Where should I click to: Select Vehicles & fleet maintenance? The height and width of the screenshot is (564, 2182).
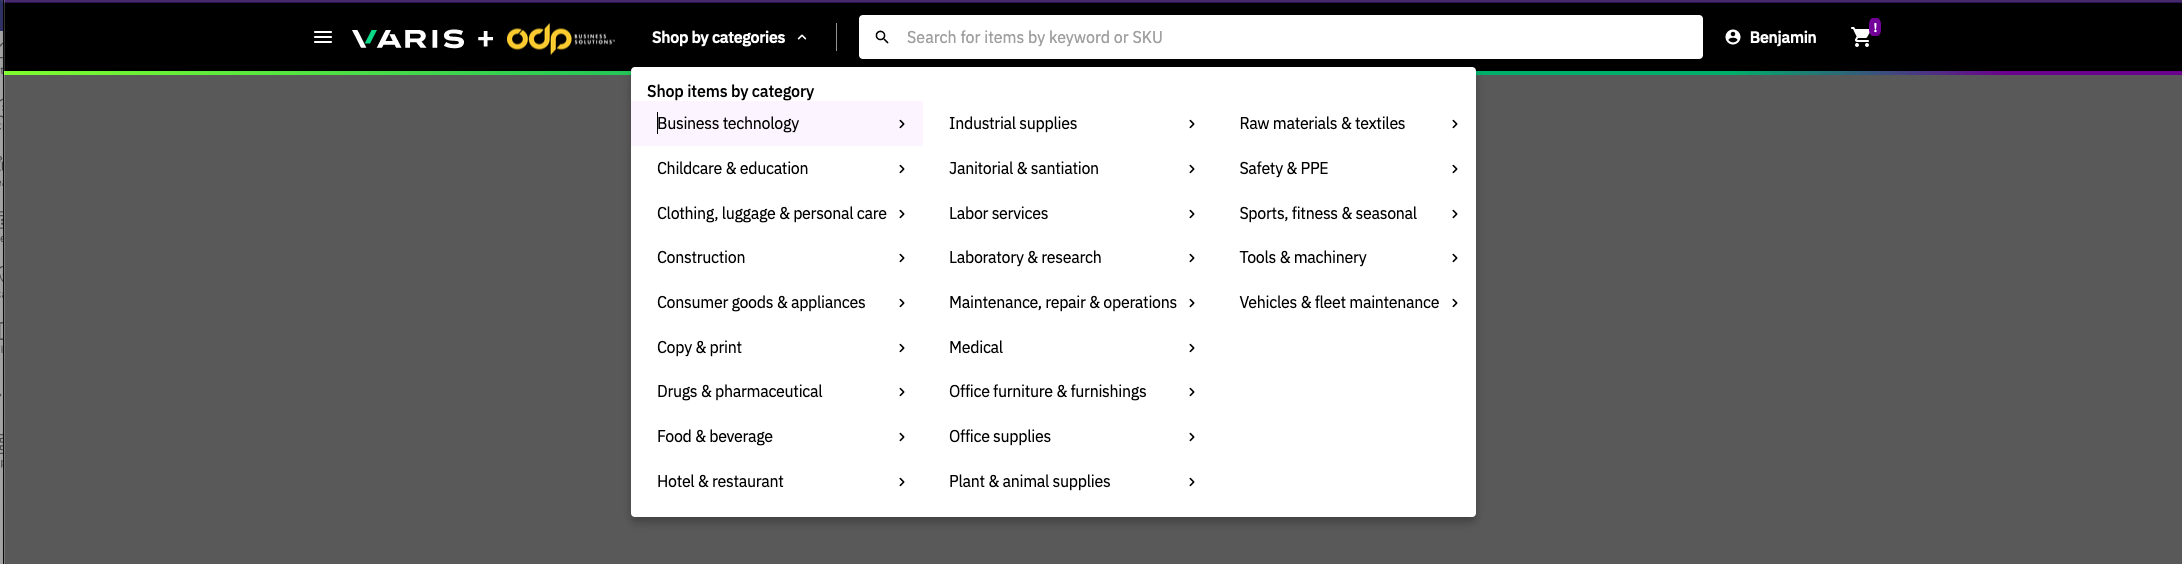1345,302
